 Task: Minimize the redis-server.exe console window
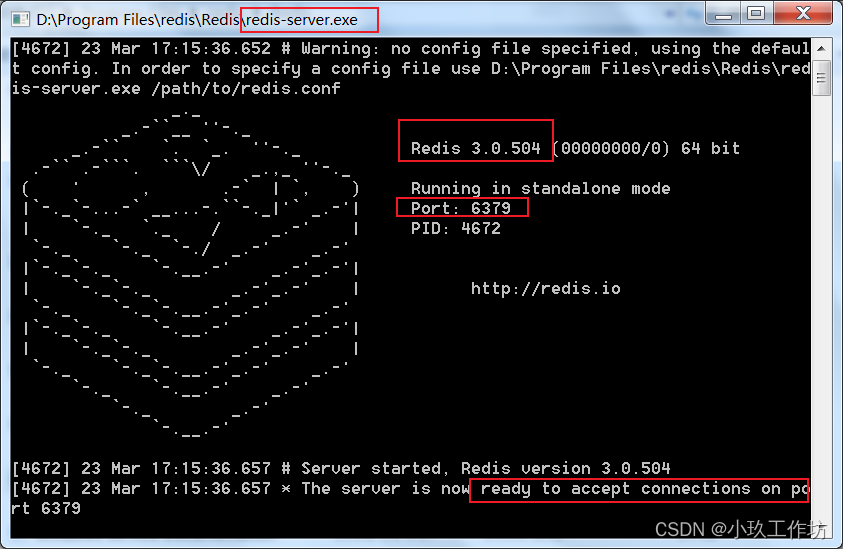click(x=723, y=13)
